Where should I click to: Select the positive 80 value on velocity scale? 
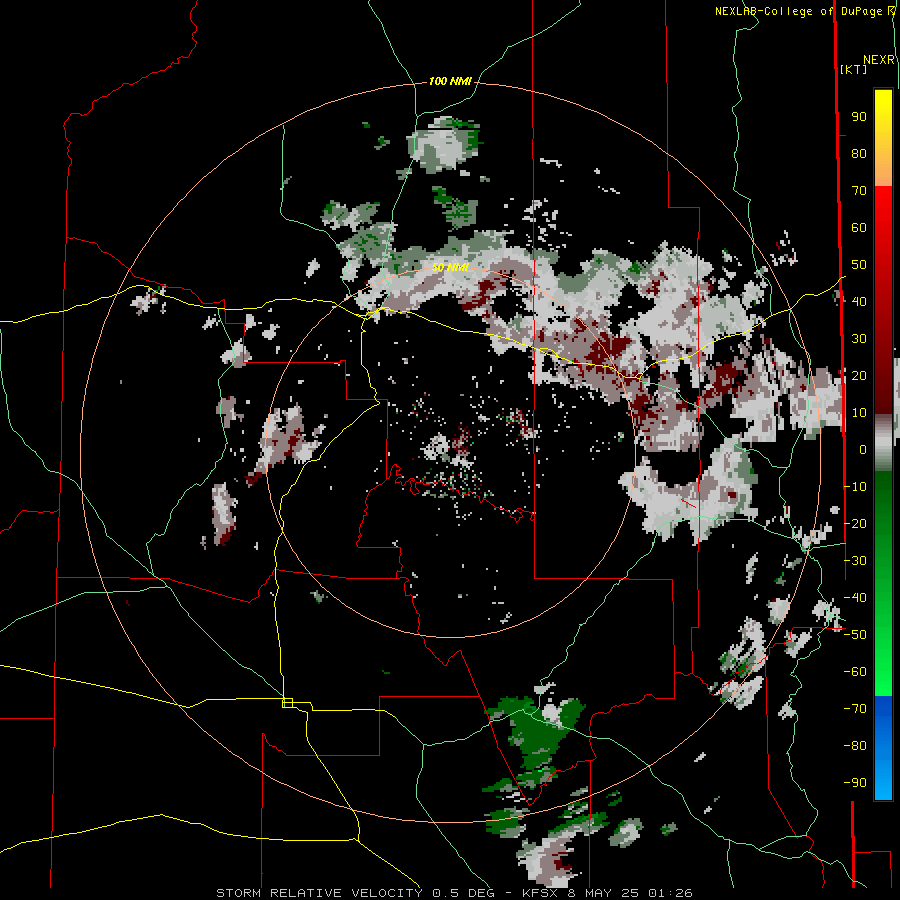tap(859, 154)
